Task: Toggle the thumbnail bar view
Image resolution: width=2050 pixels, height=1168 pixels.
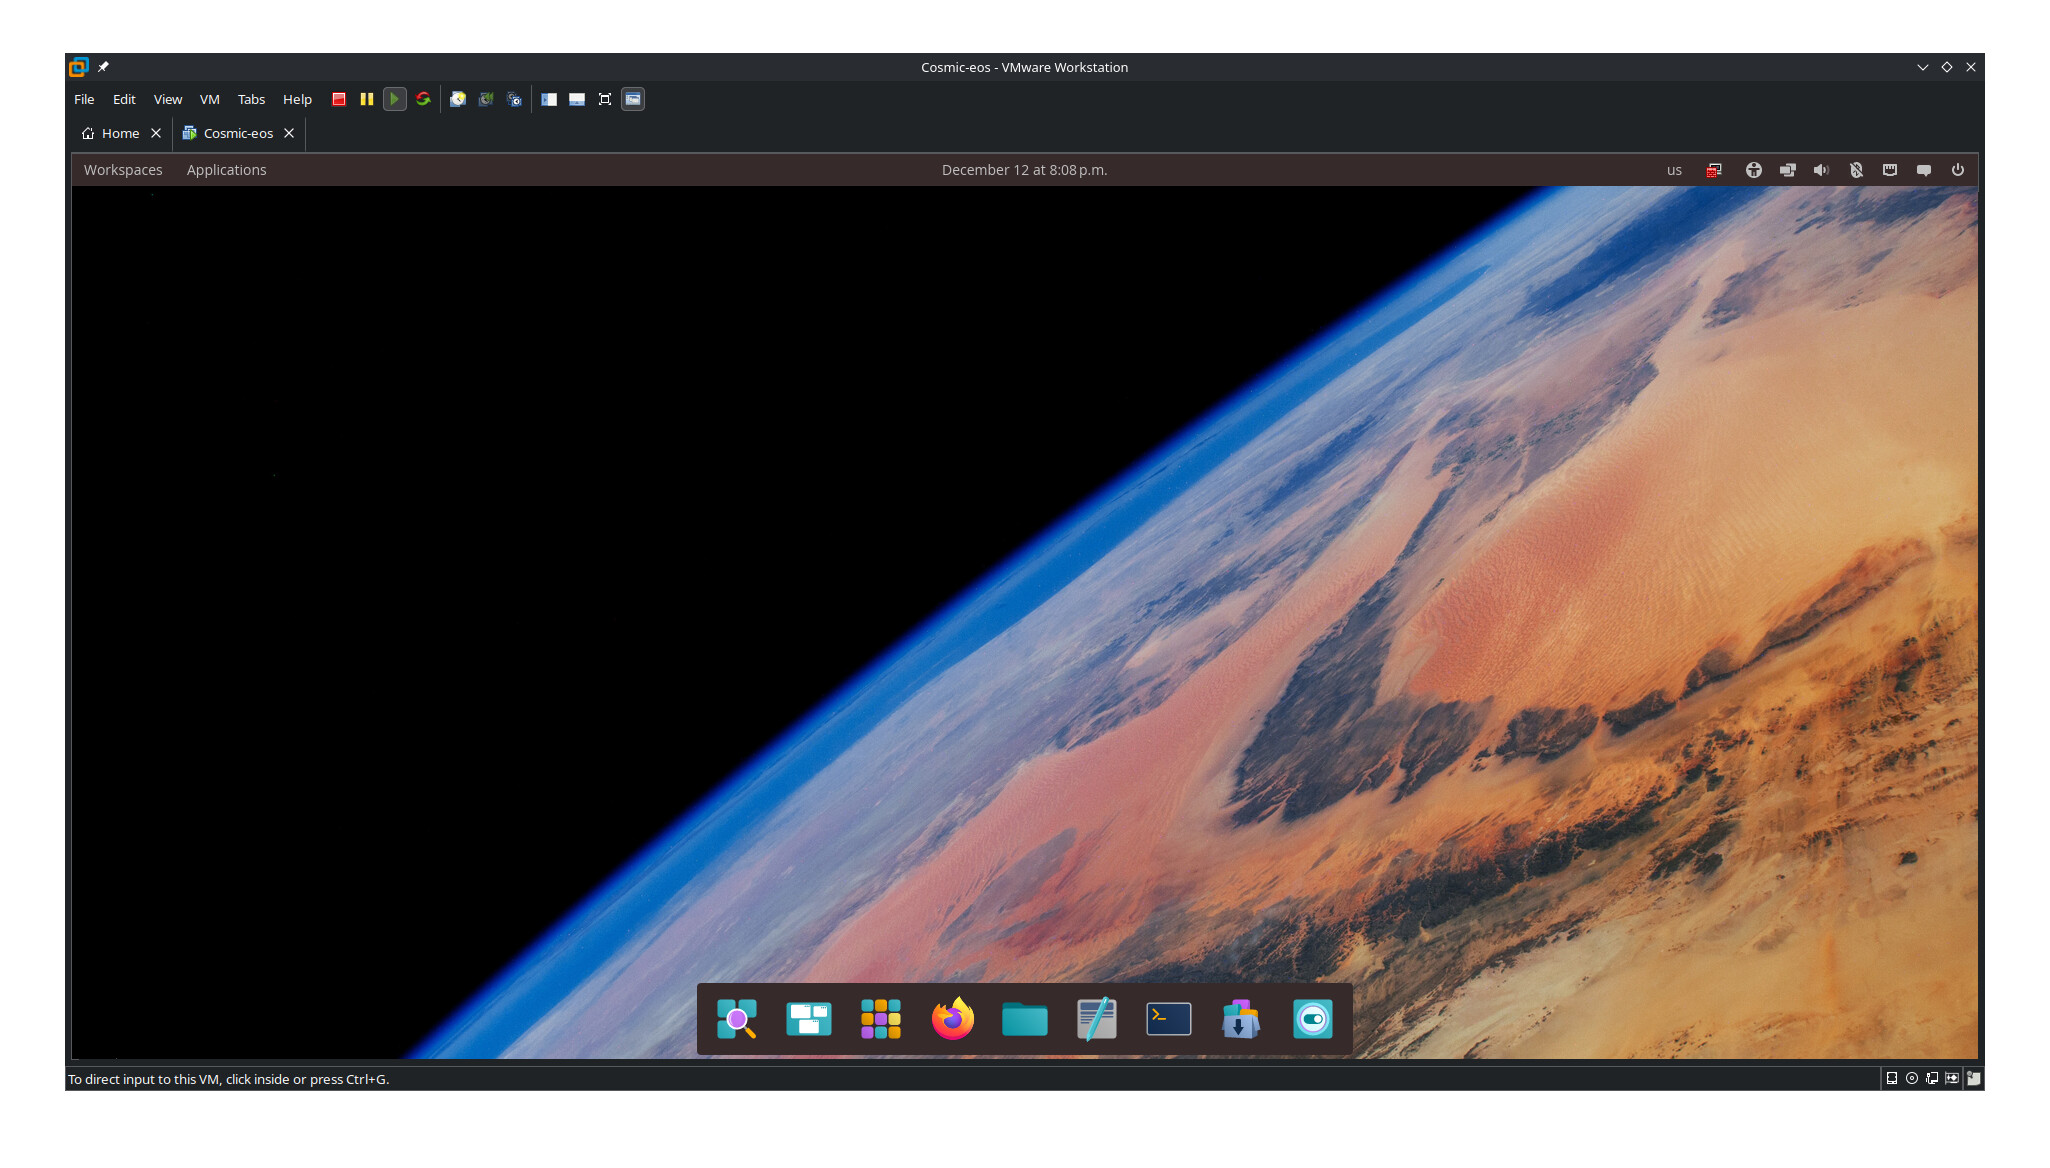Action: pyautogui.click(x=577, y=99)
